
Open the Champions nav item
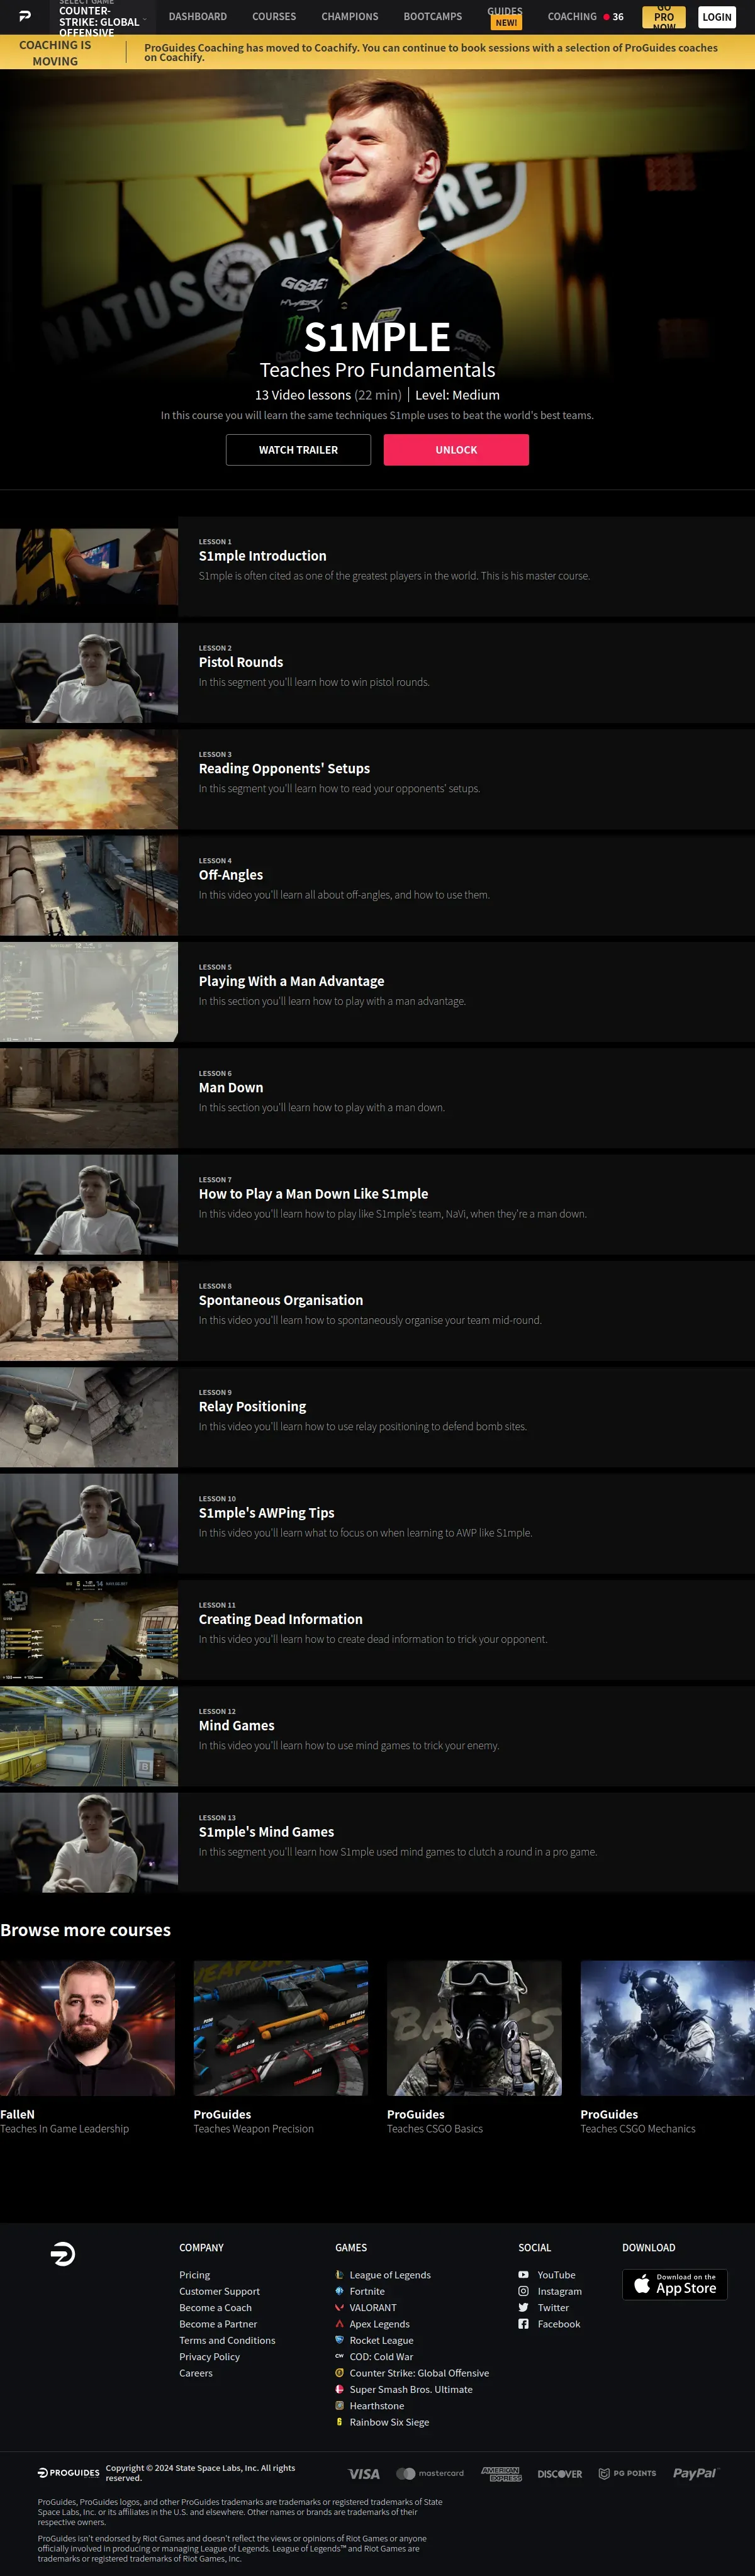coord(350,17)
